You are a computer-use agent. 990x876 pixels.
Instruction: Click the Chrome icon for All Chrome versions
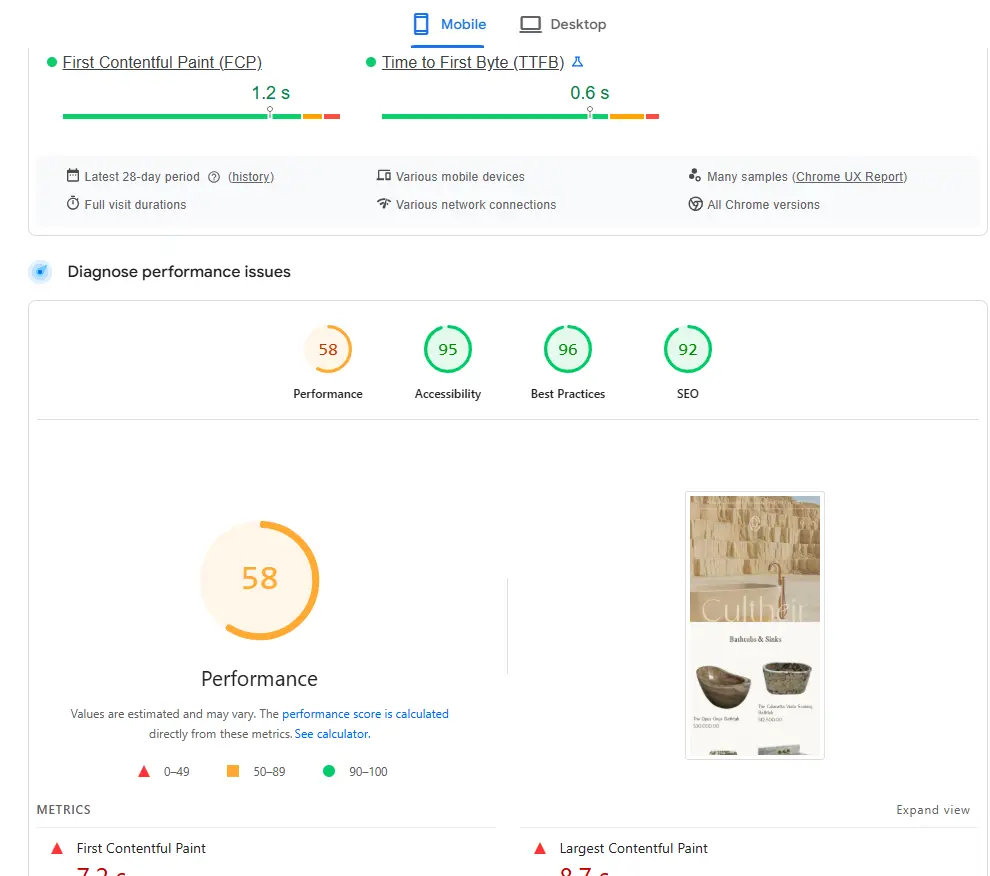pyautogui.click(x=695, y=204)
